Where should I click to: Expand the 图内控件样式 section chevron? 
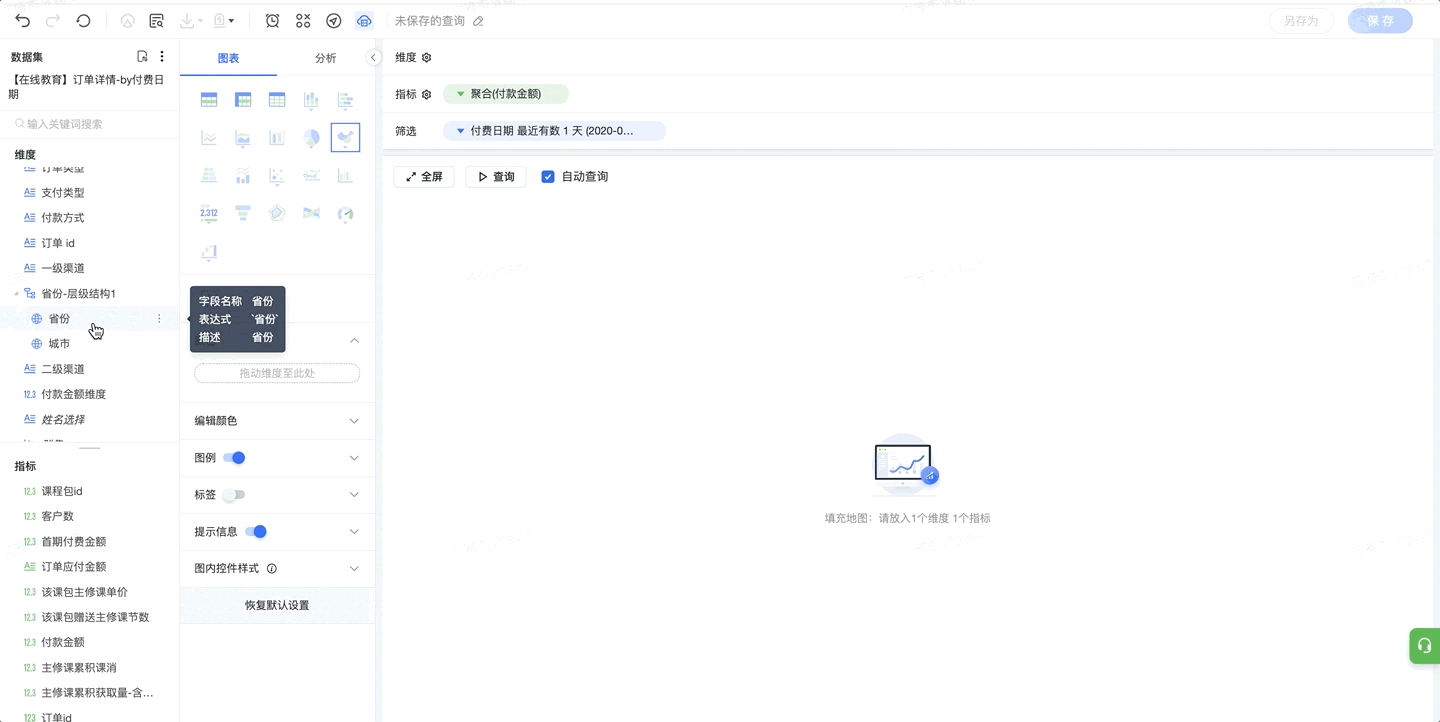[354, 569]
